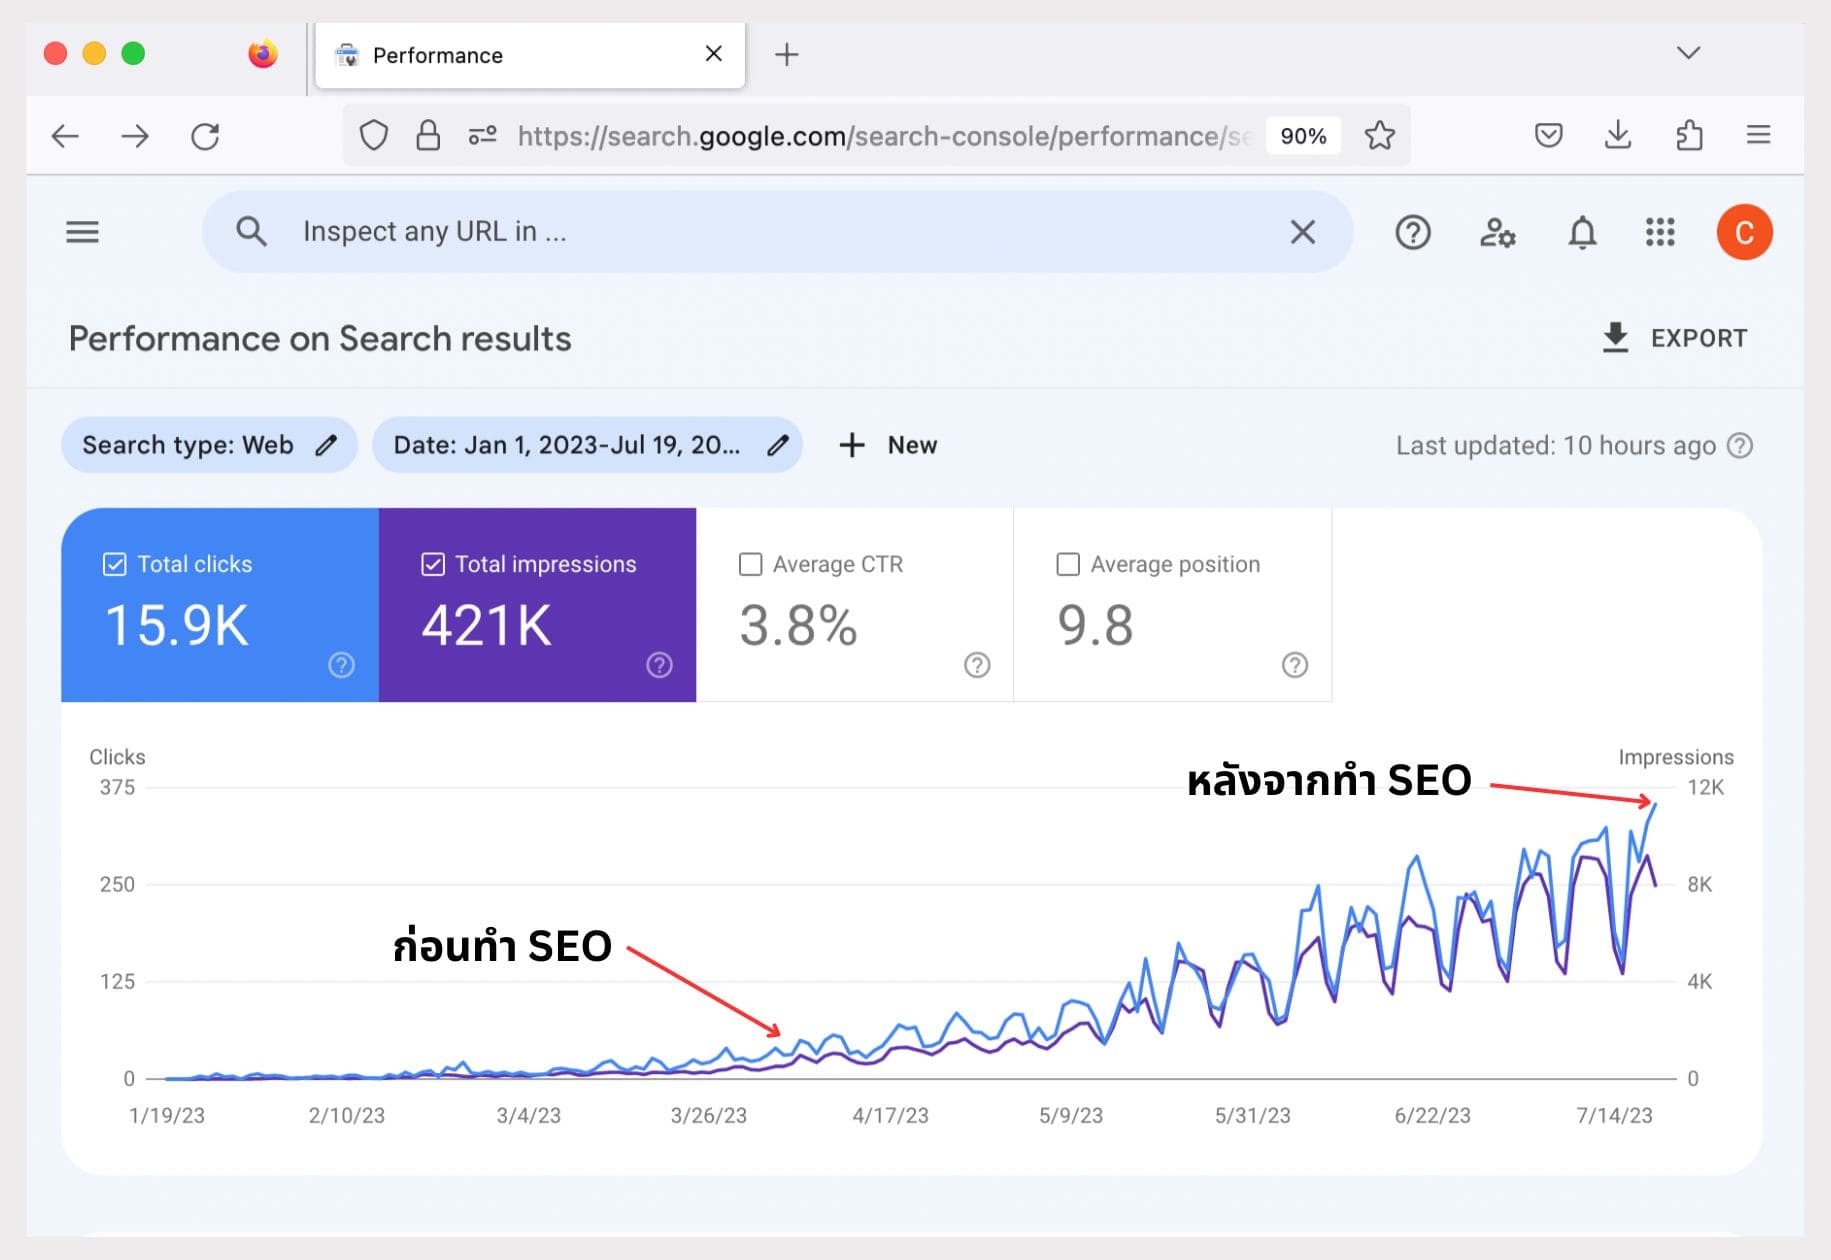Click the 1/19/23 date label on chart
Image resolution: width=1831 pixels, height=1260 pixels.
167,1115
